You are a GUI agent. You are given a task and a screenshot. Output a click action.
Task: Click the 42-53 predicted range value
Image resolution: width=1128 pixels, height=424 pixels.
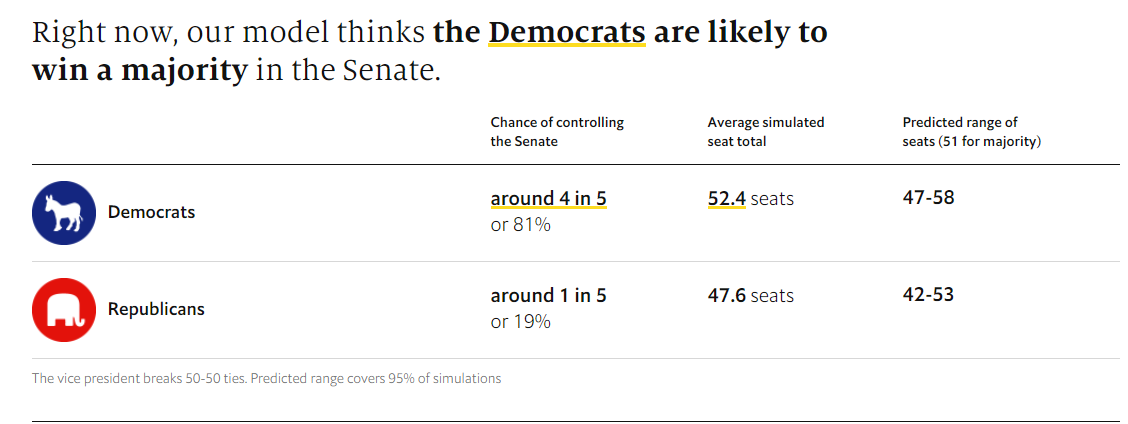coord(928,294)
